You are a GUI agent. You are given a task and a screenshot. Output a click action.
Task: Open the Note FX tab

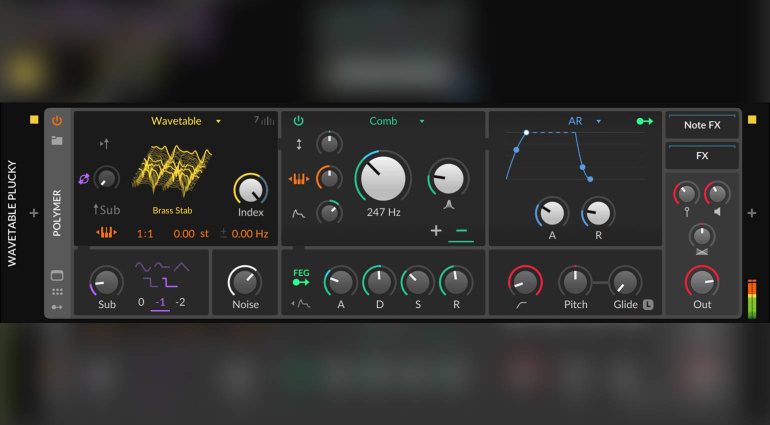click(x=701, y=125)
